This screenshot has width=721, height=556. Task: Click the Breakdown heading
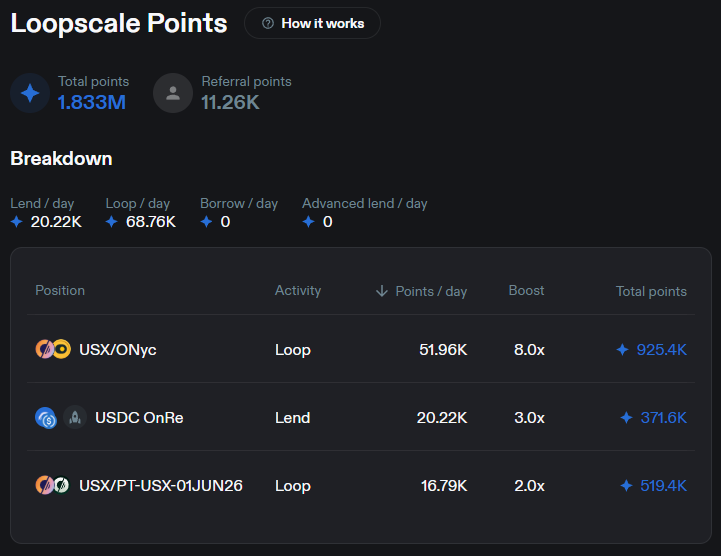61,158
